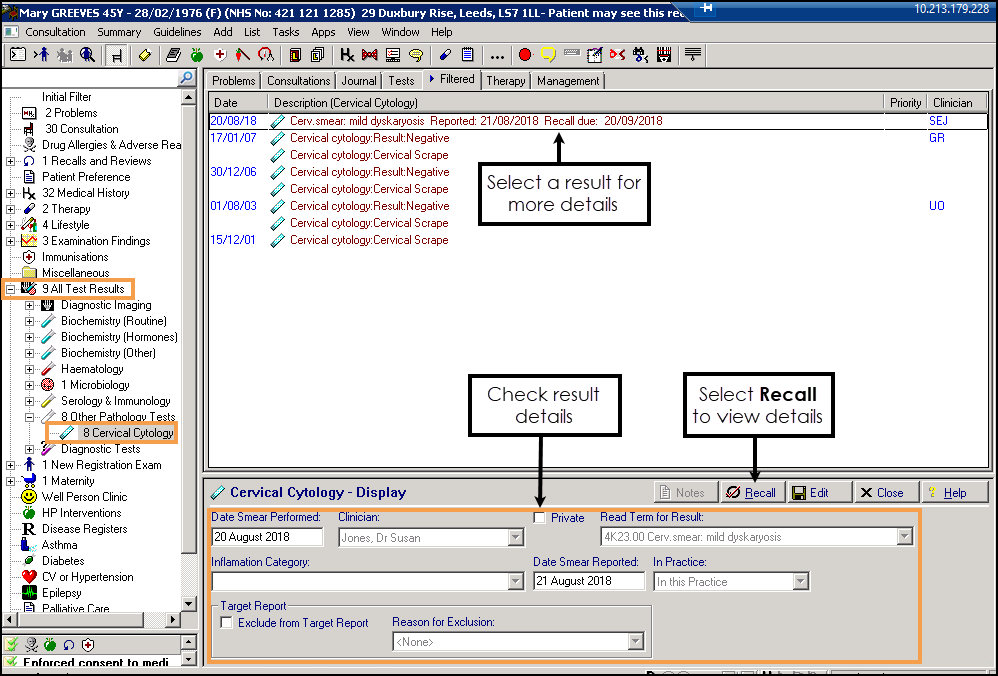Click the Recall button
Image resolution: width=998 pixels, height=676 pixels.
[751, 493]
